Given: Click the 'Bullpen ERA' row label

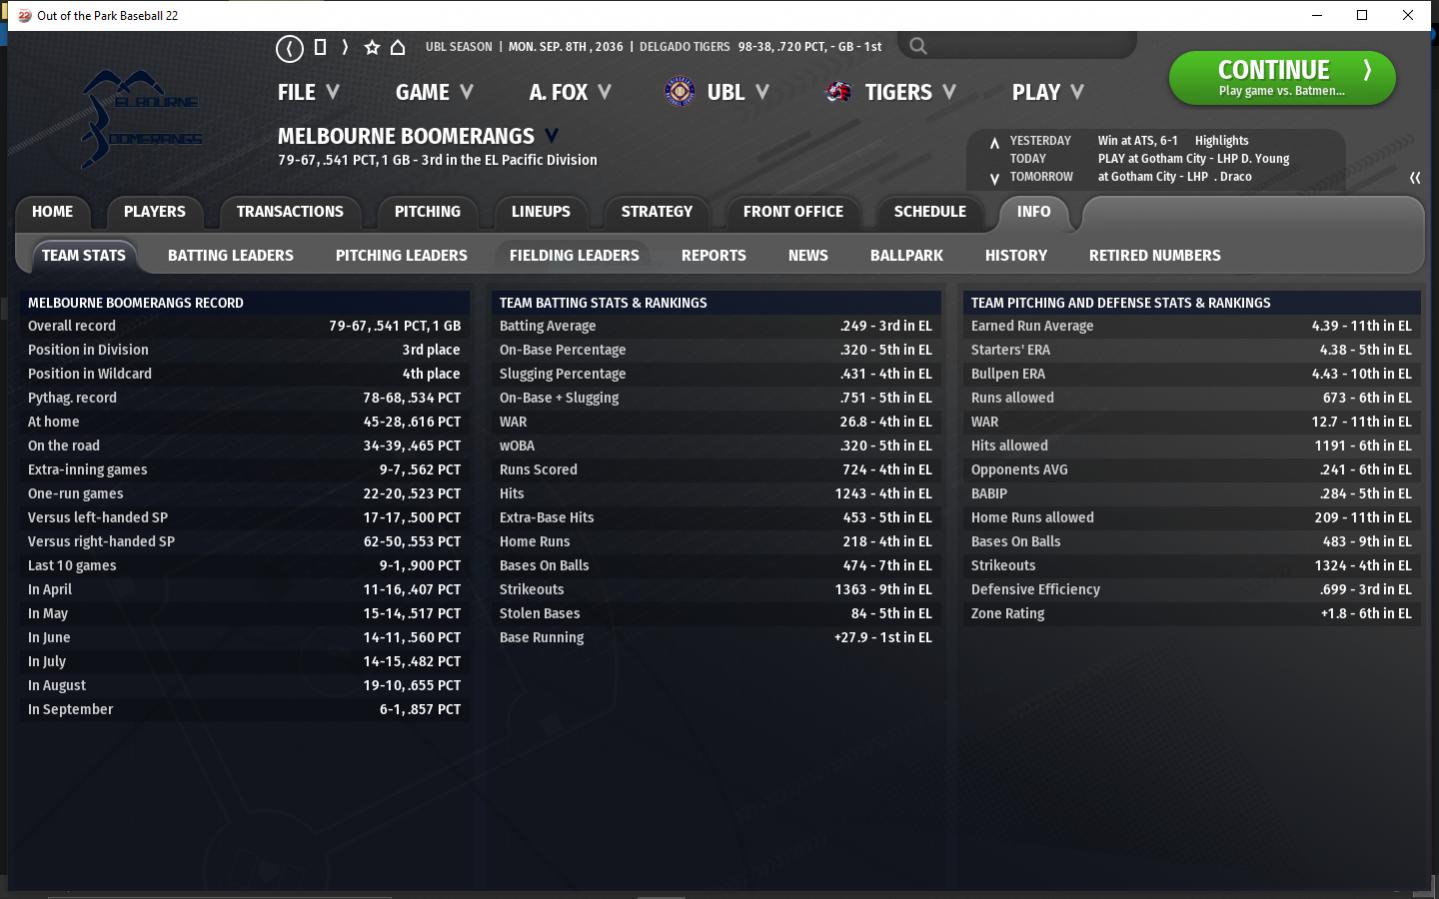Looking at the screenshot, I should (x=1008, y=374).
